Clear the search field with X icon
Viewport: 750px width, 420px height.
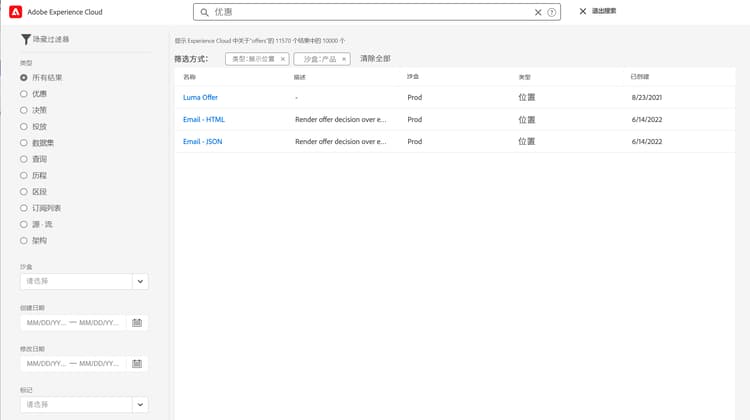coord(538,12)
